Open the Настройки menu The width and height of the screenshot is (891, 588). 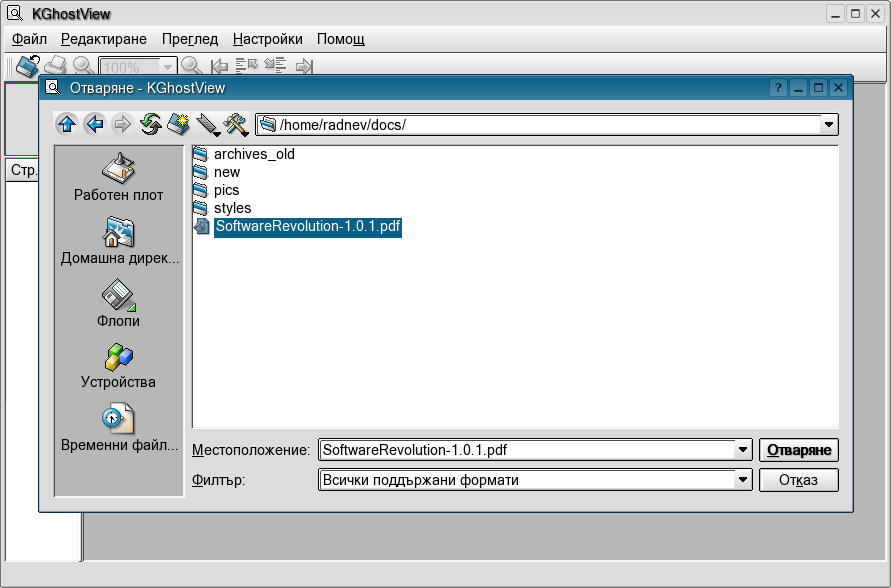tap(267, 39)
